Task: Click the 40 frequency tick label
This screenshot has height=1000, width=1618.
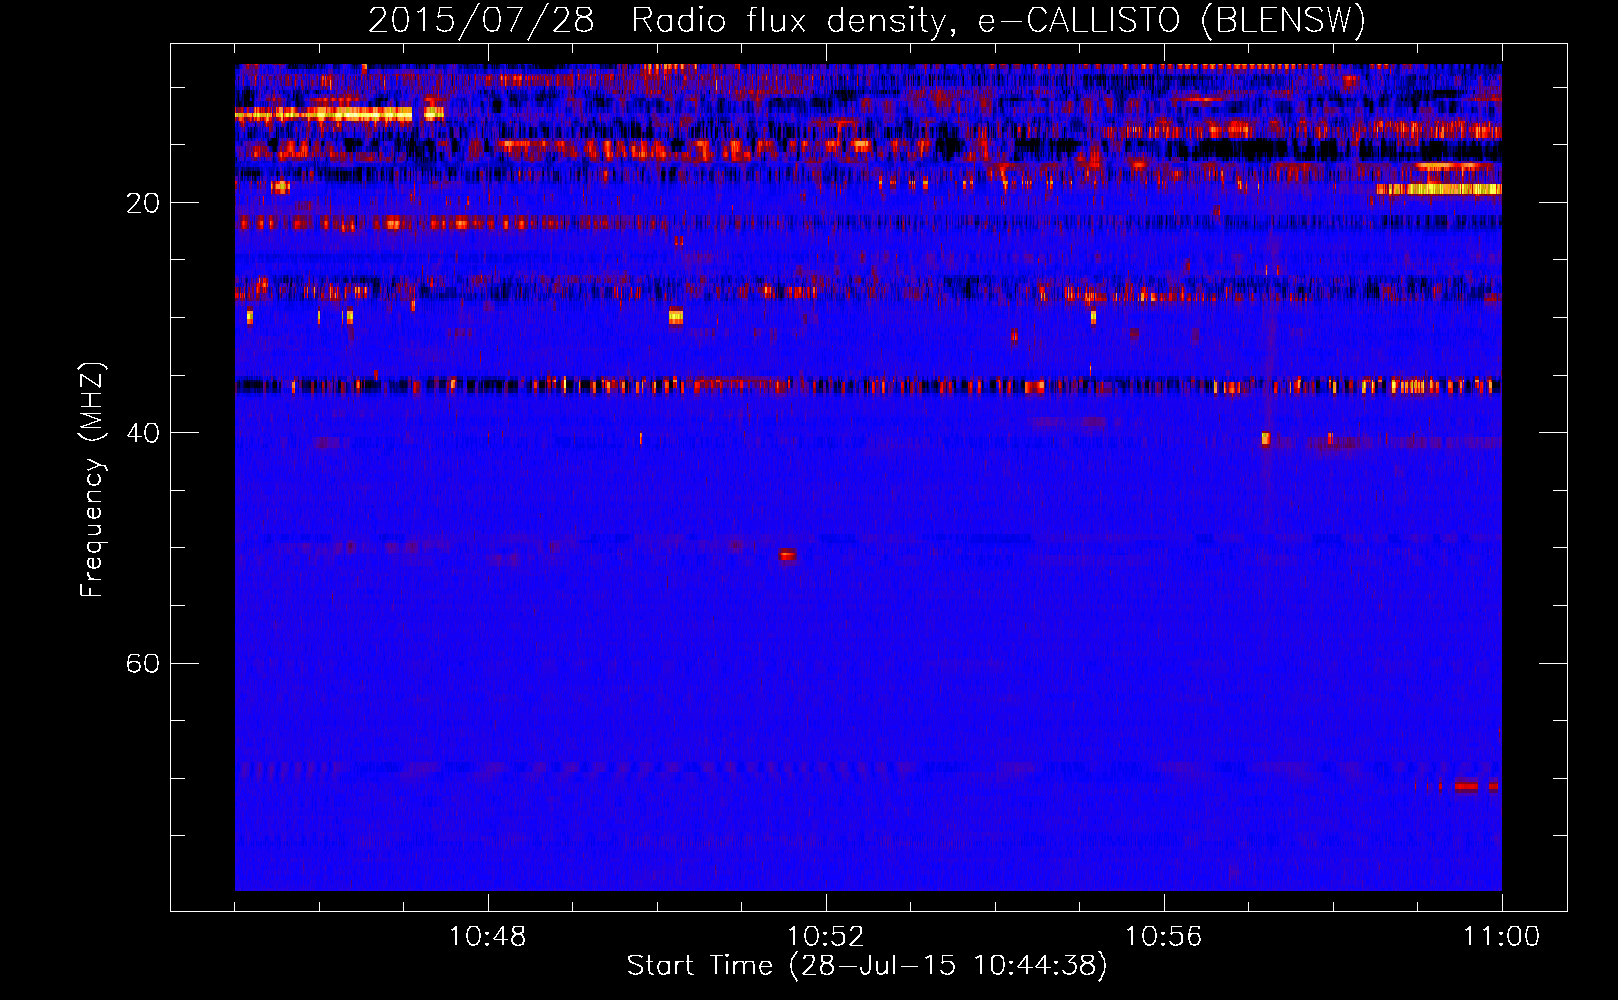Action: (x=143, y=433)
